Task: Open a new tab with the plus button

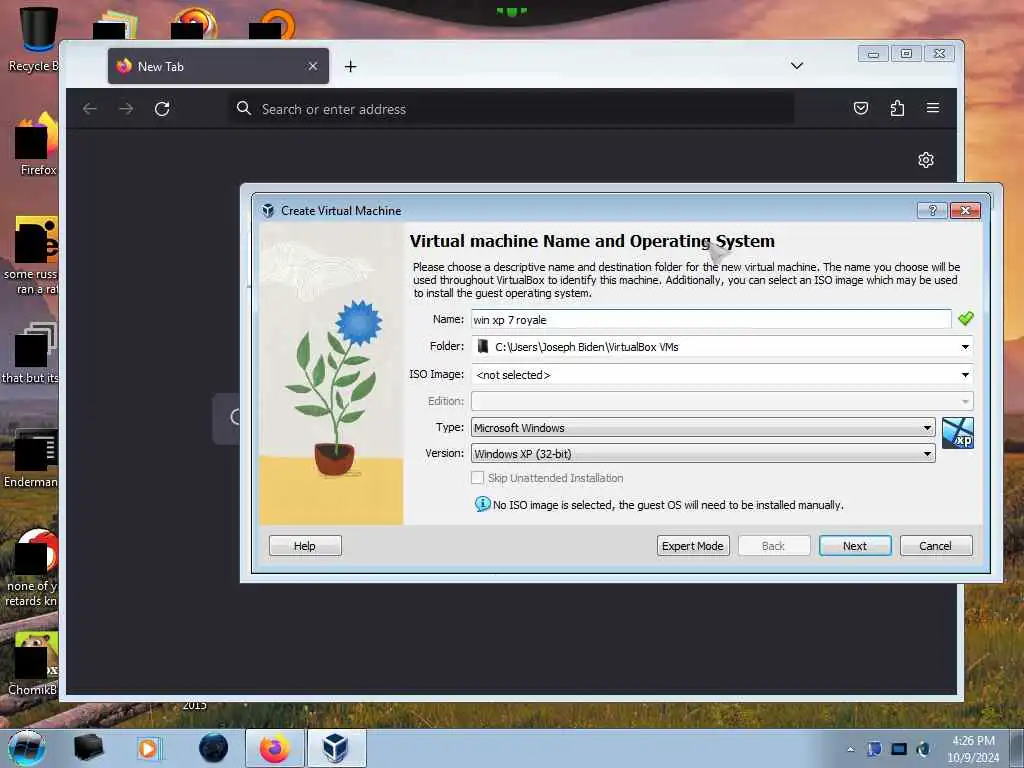Action: point(351,67)
